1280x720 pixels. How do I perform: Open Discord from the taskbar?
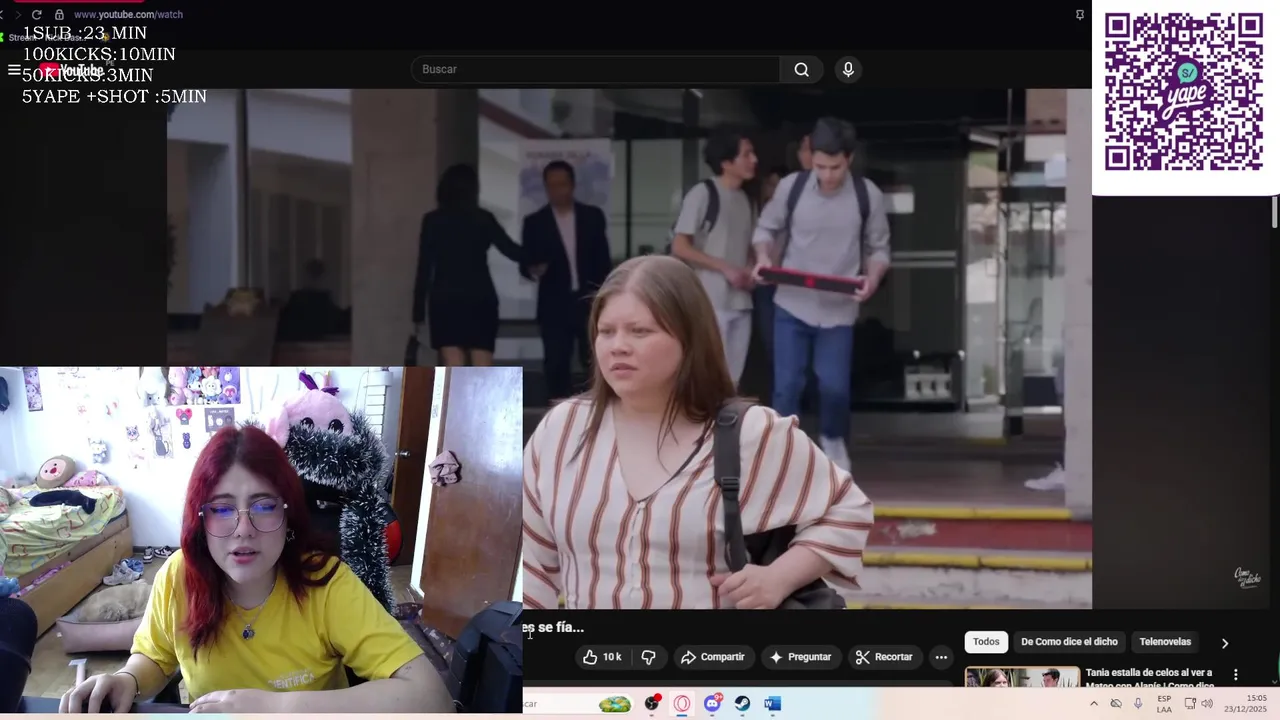click(712, 704)
